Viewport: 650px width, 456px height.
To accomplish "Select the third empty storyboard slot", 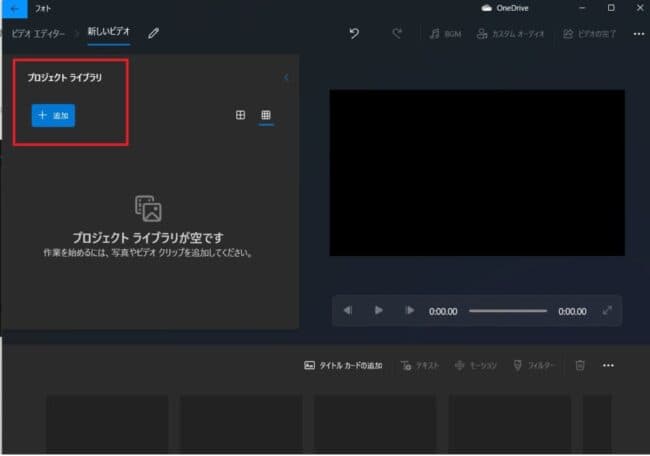I will click(376, 424).
